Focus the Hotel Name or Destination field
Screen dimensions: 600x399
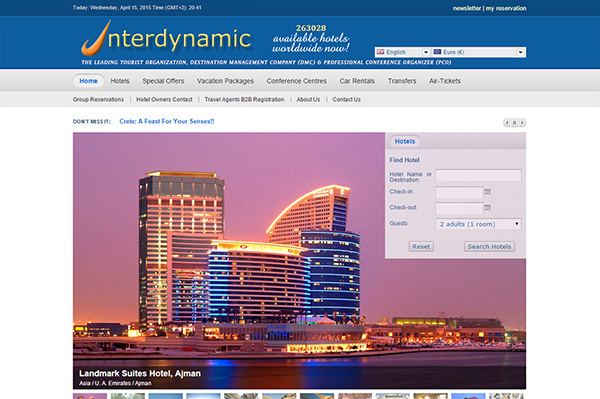pos(478,176)
